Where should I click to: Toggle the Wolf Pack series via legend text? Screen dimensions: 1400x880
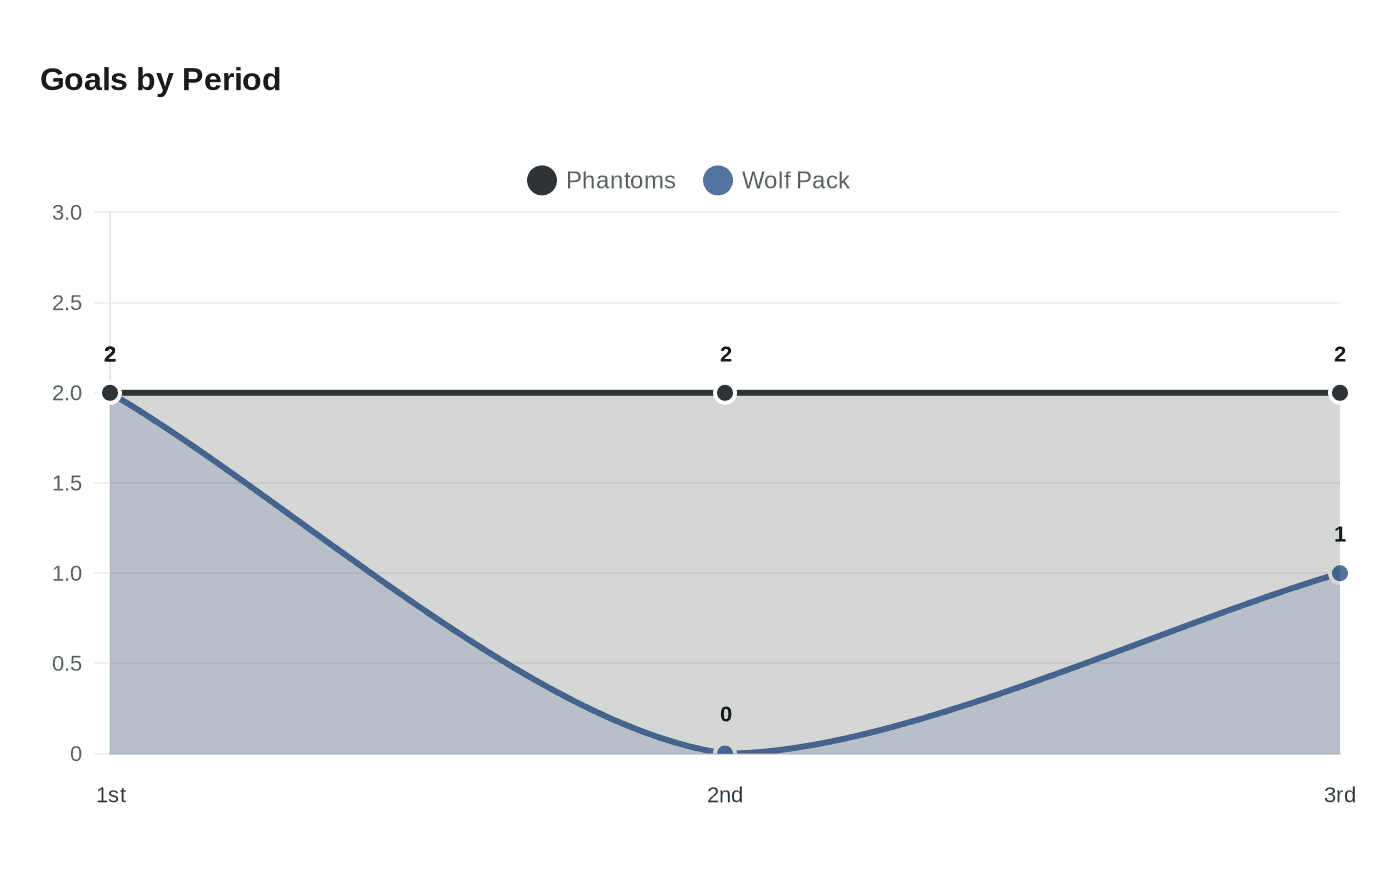[x=795, y=181]
